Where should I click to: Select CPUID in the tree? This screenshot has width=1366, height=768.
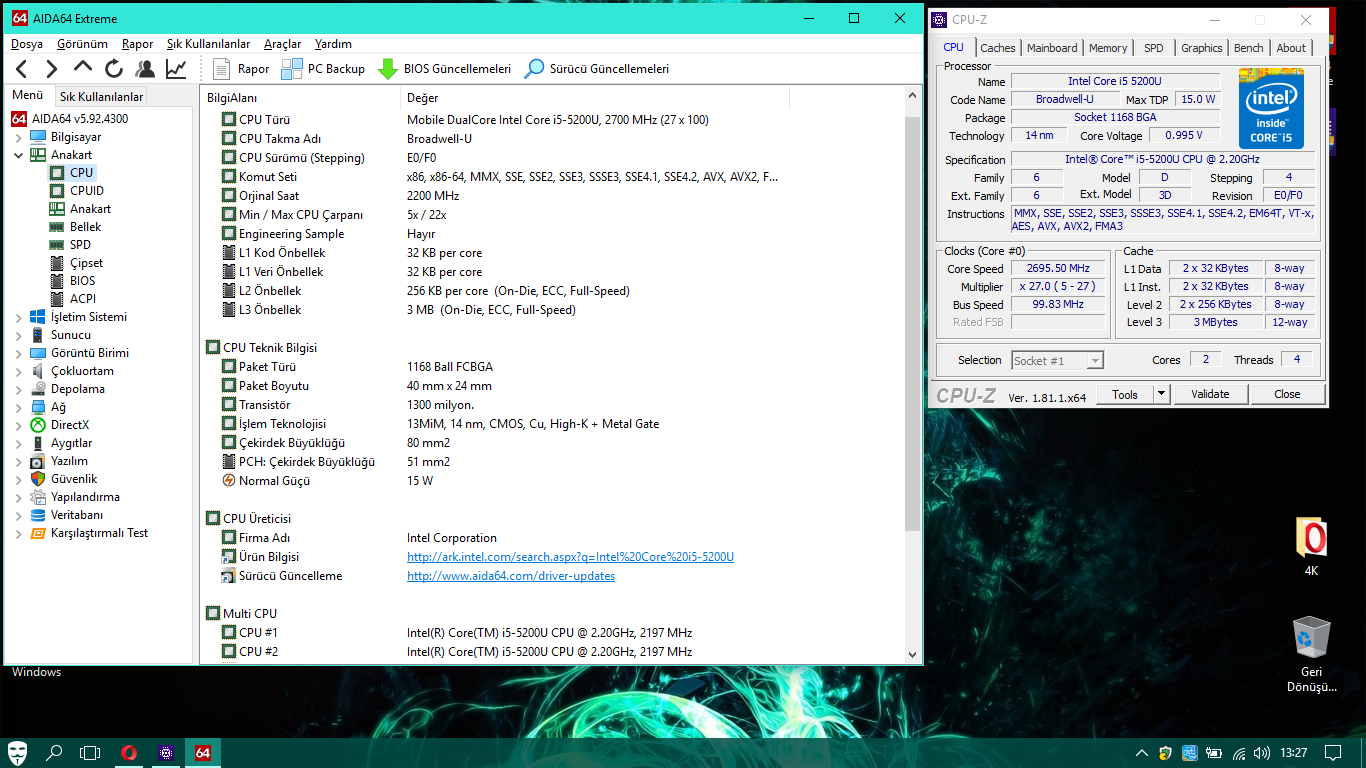tap(87, 191)
